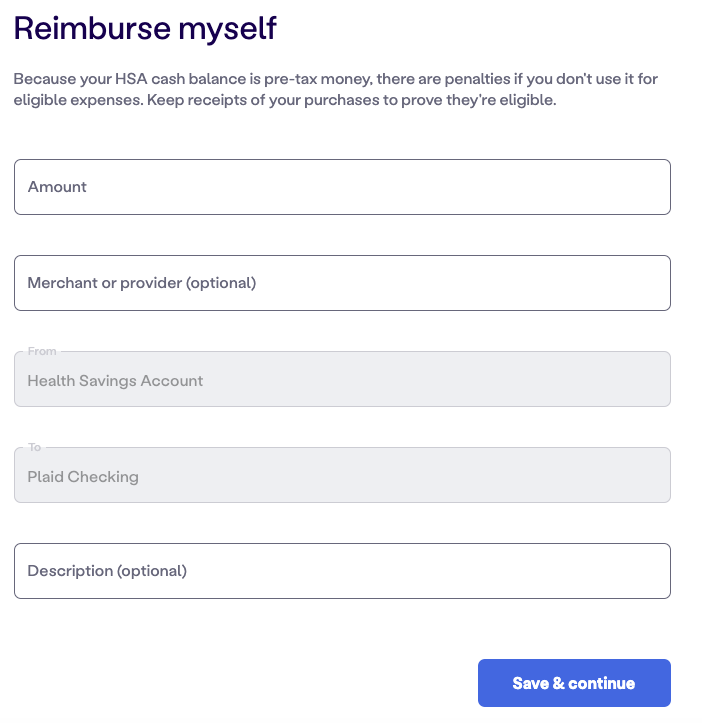Click the Save & continue button
The height and width of the screenshot is (723, 702).
pyautogui.click(x=574, y=683)
